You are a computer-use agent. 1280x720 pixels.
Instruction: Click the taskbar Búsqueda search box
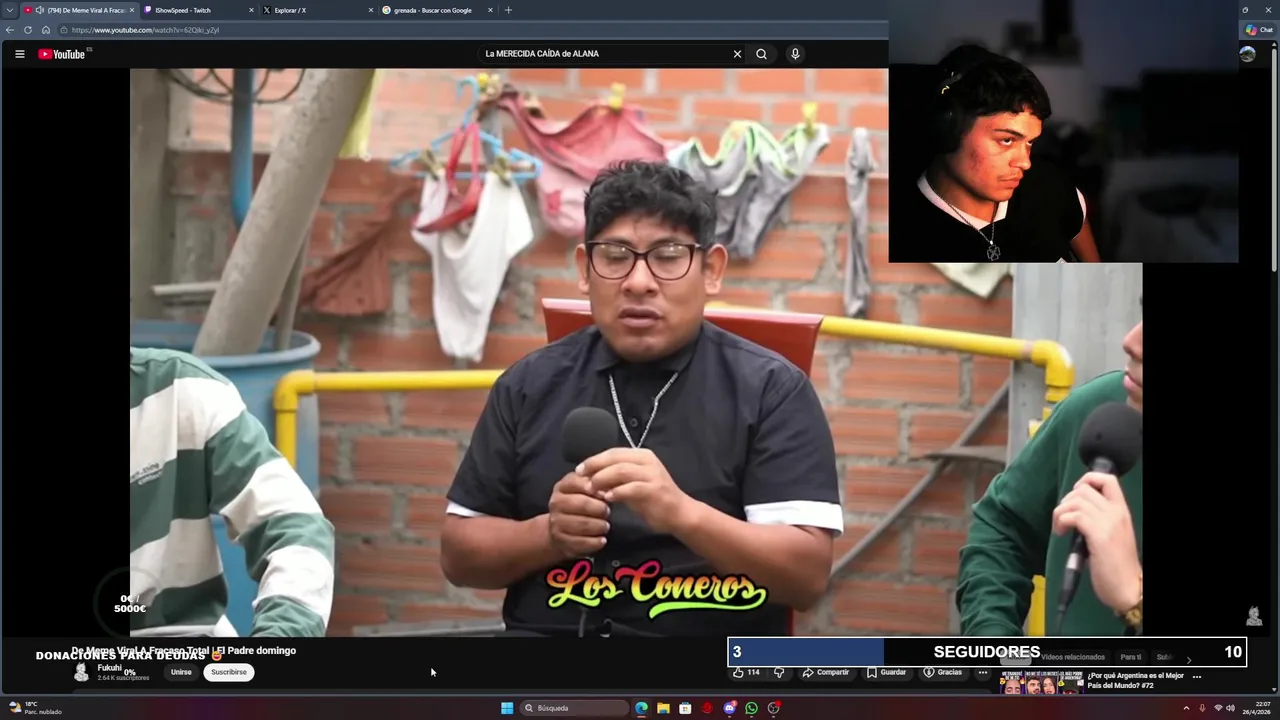(575, 708)
